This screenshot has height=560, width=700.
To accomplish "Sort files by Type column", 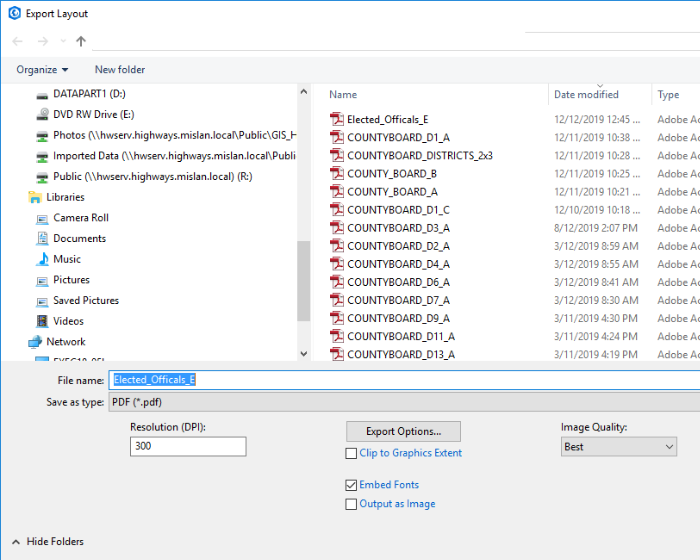I will coord(668,95).
